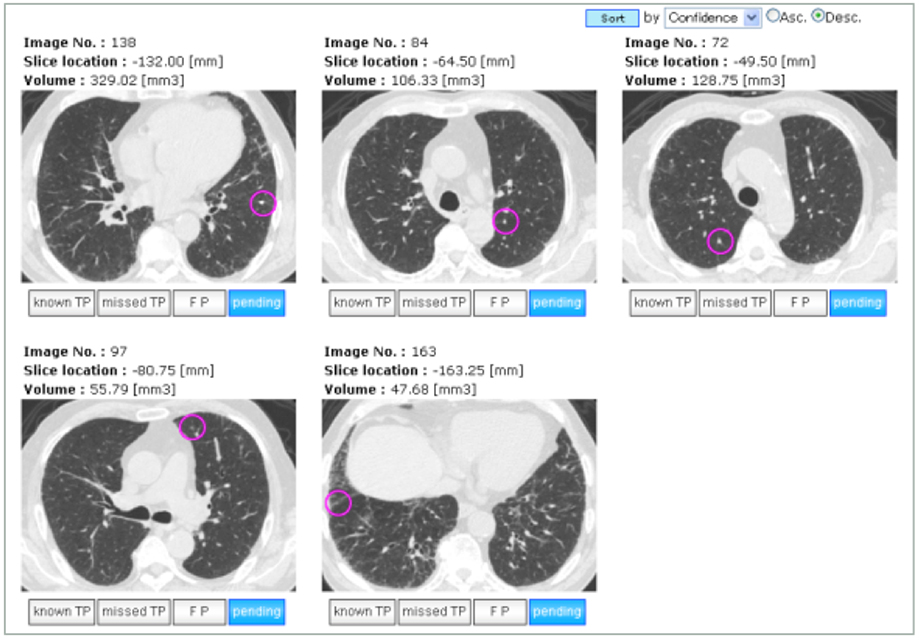Set image 72 to pending
919x640 pixels.
coord(857,303)
